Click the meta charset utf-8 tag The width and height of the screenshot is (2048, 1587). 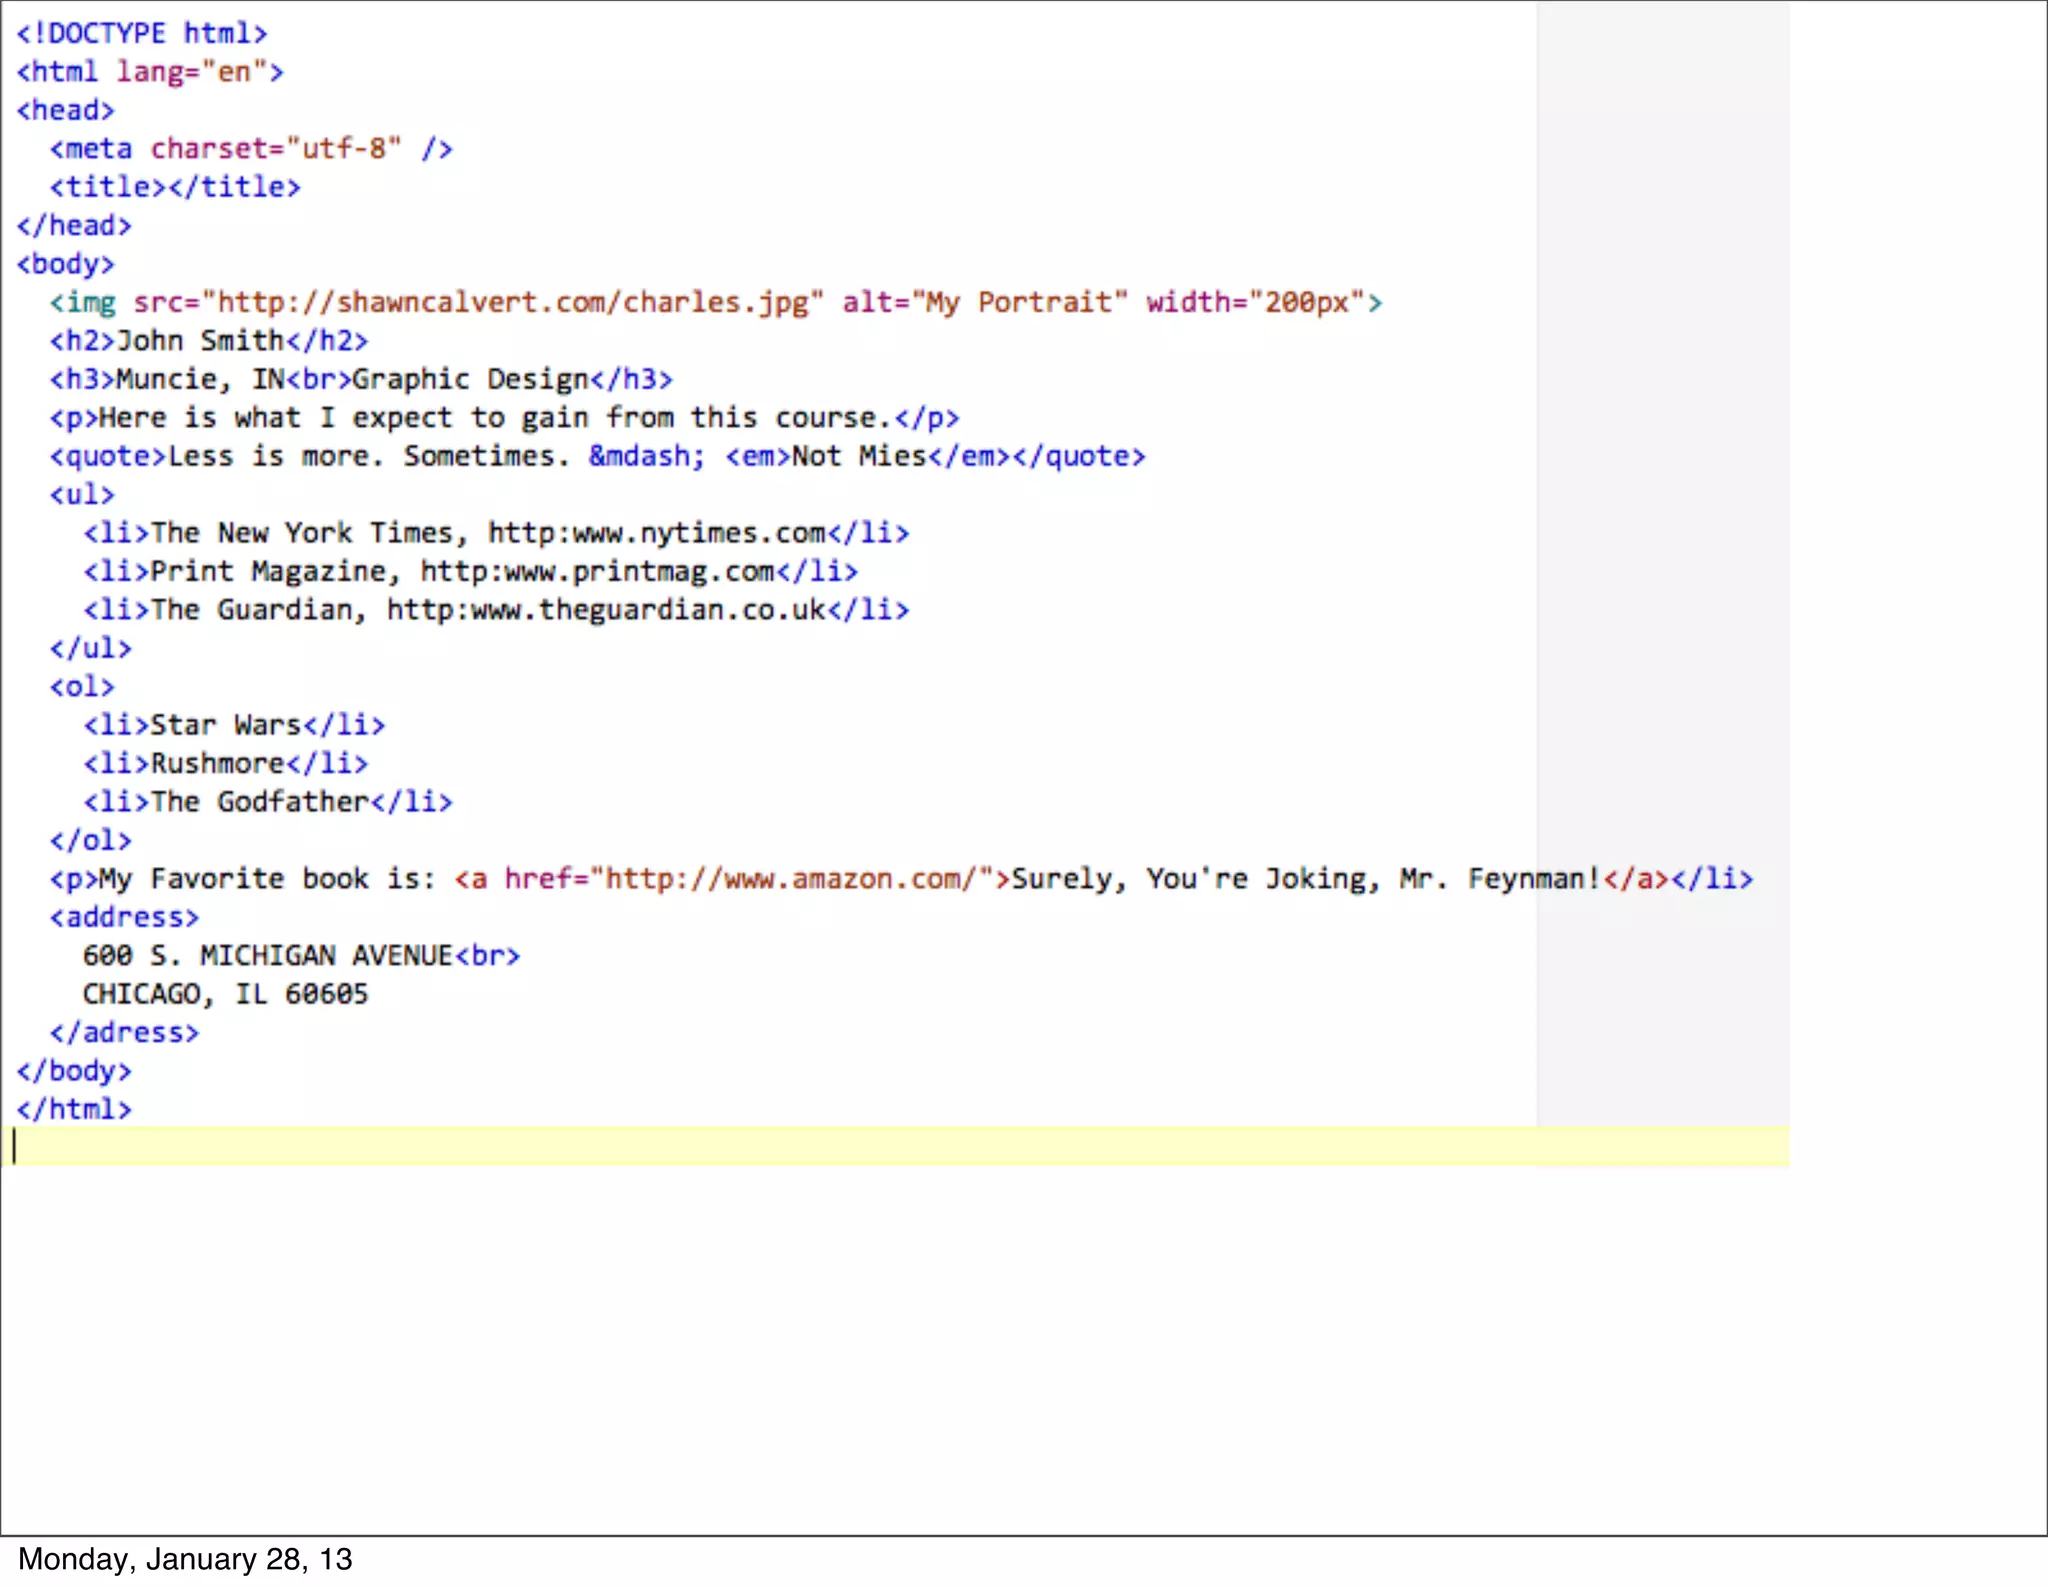(251, 149)
